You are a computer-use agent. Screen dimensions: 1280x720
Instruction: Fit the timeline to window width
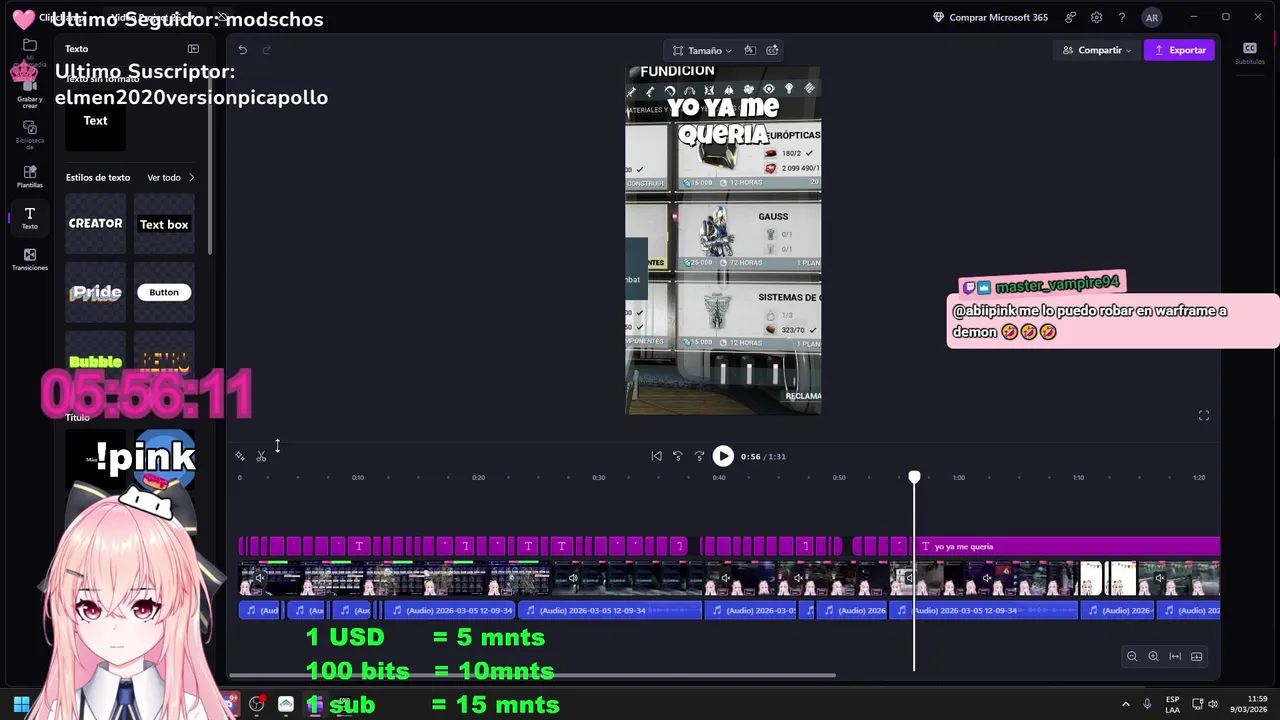tap(1175, 656)
